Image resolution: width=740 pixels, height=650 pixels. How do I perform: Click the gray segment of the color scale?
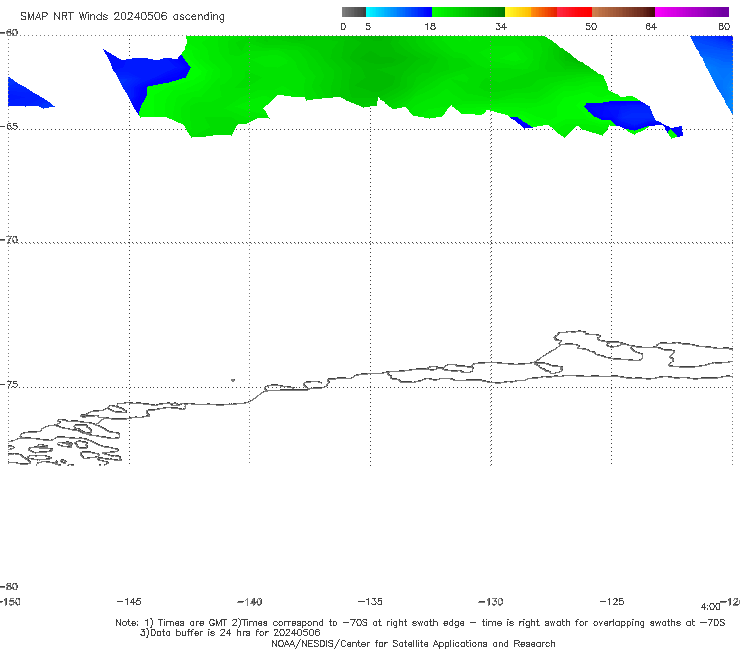pos(353,12)
